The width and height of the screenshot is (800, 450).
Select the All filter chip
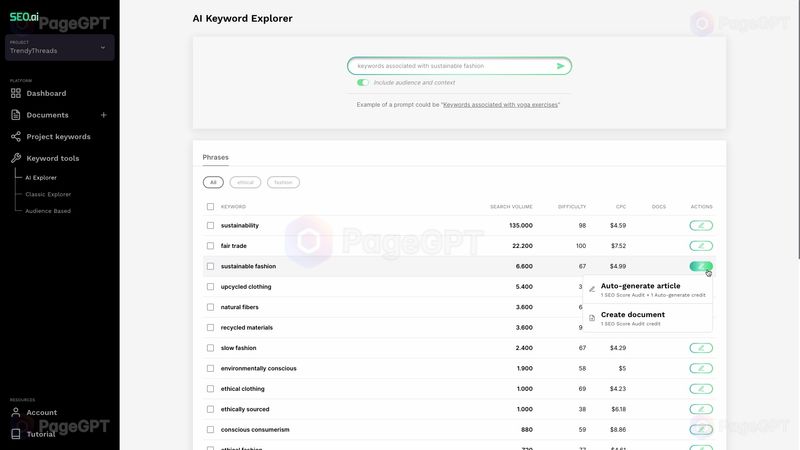pyautogui.click(x=213, y=182)
